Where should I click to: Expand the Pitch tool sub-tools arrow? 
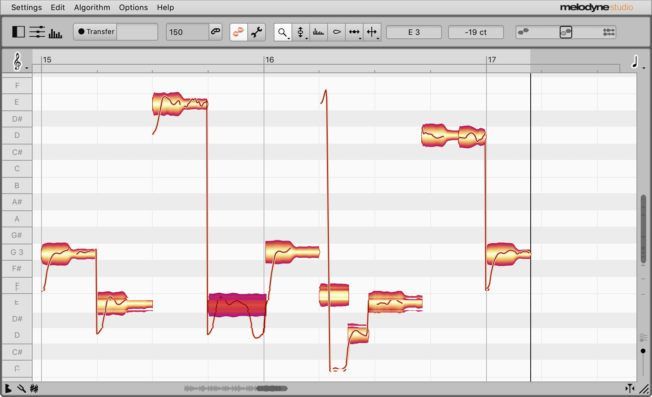[307, 38]
